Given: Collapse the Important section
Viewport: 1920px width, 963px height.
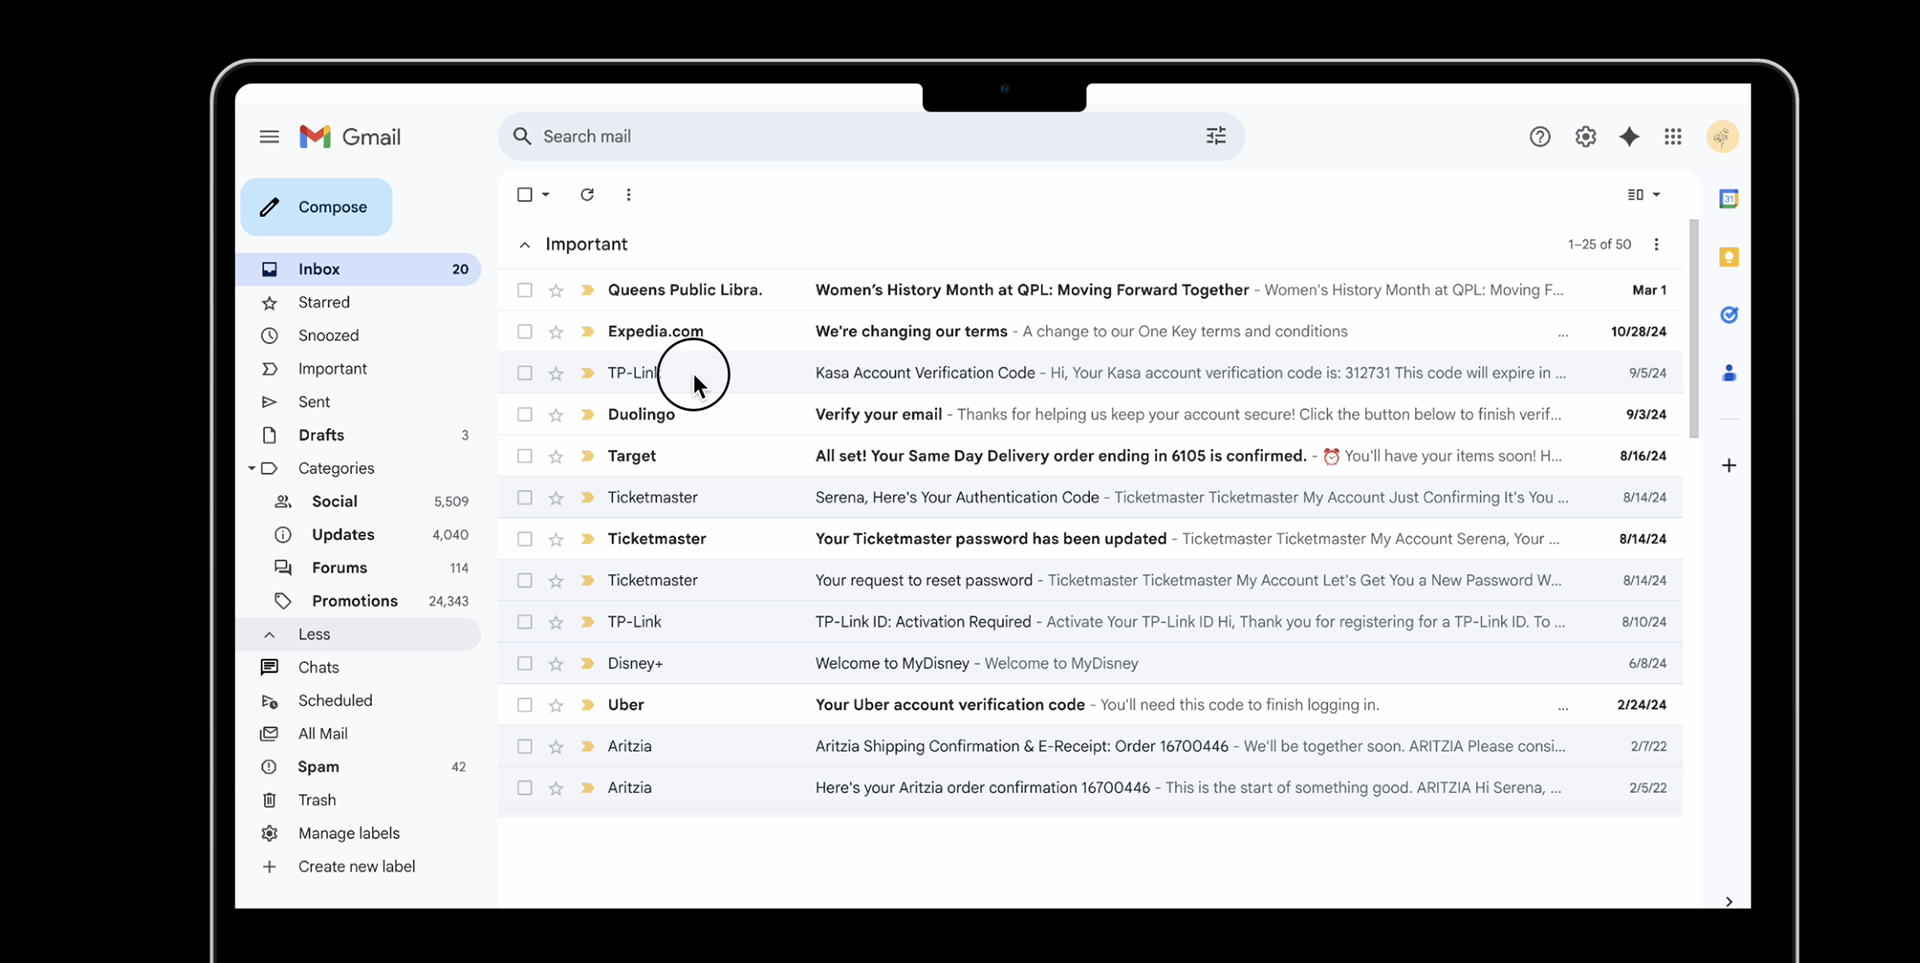Looking at the screenshot, I should [525, 245].
